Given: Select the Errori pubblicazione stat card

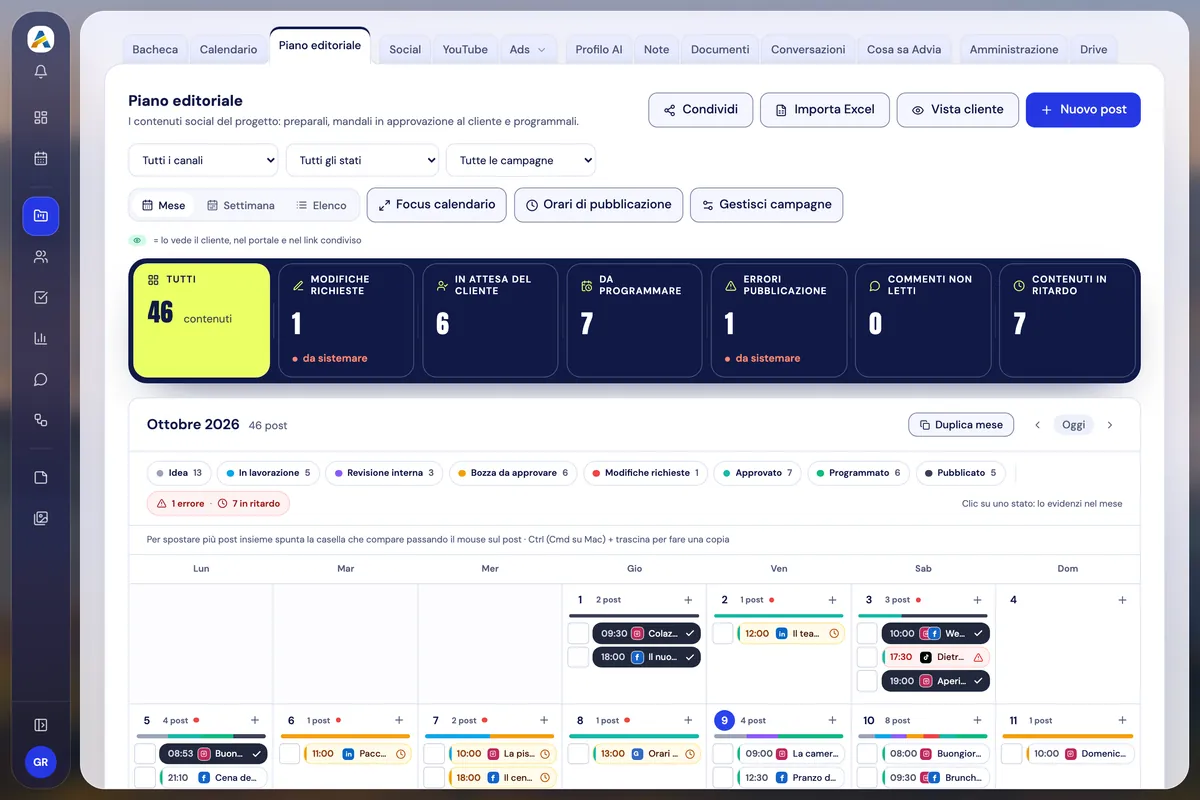Looking at the screenshot, I should pos(778,320).
